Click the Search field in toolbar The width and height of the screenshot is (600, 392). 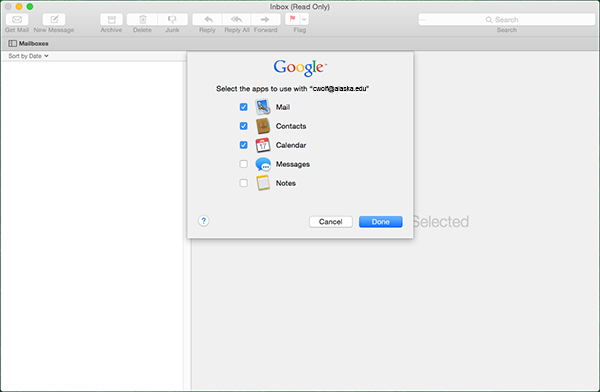507,20
